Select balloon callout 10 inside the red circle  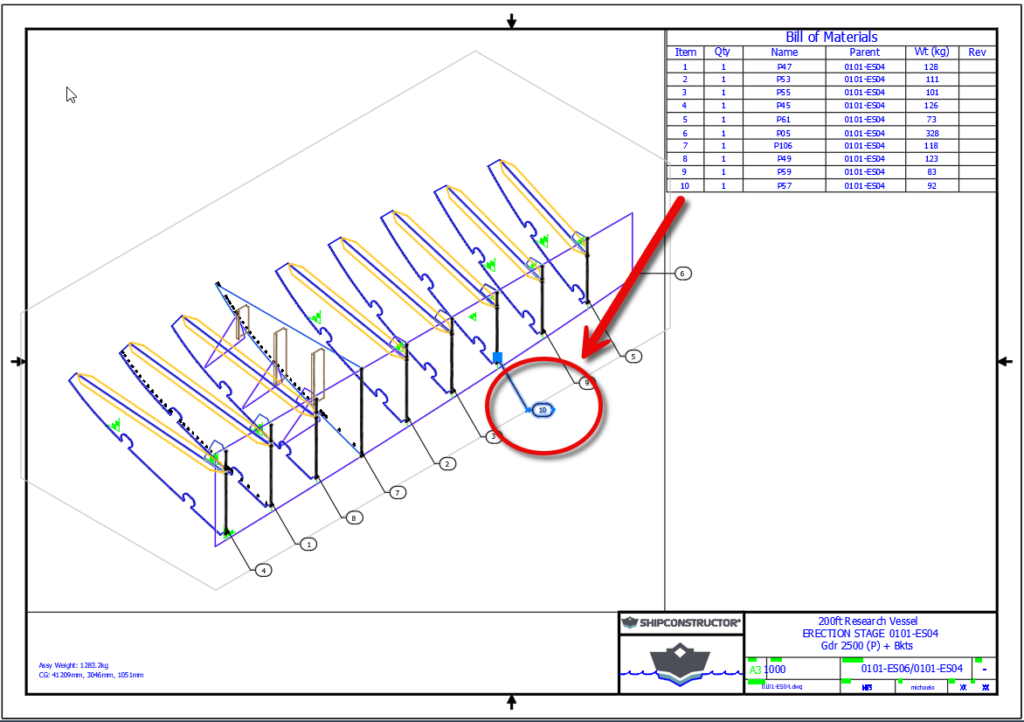(x=541, y=408)
